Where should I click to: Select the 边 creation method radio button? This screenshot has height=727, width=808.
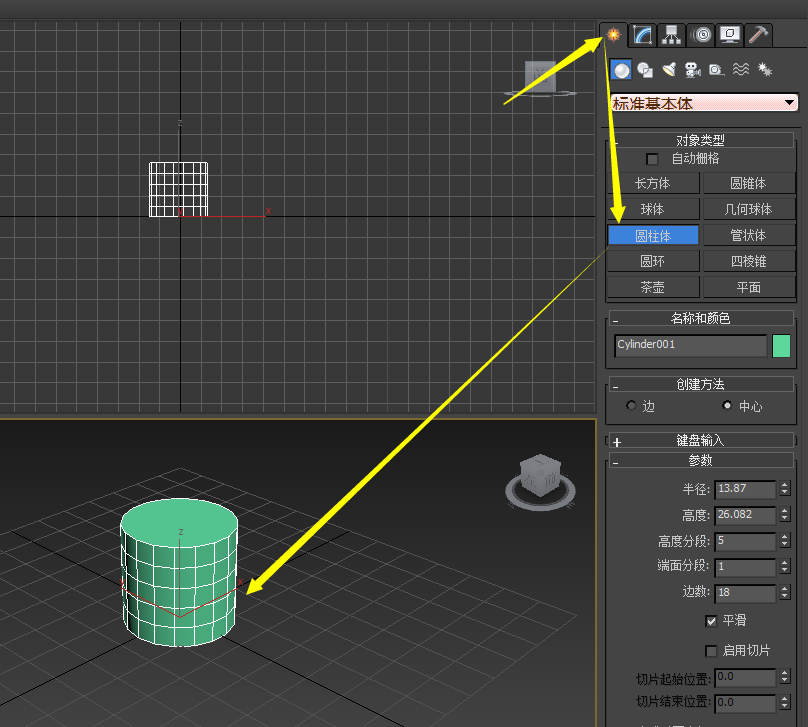coord(631,406)
